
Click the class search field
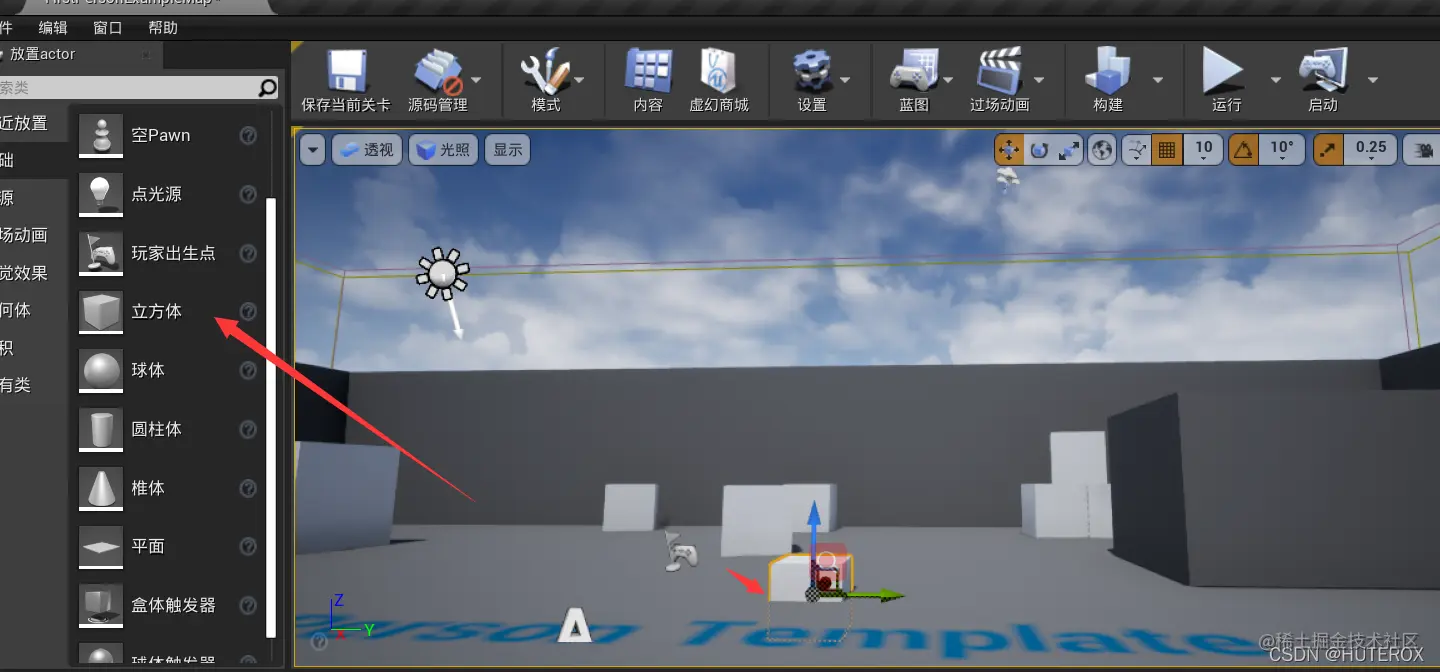click(x=128, y=88)
